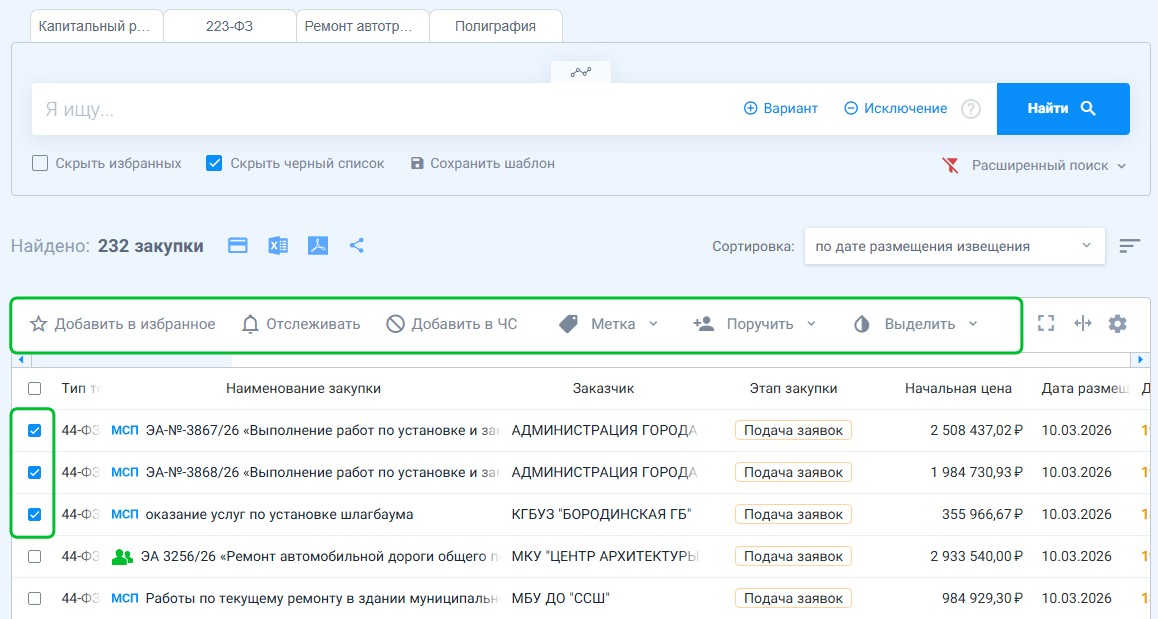Click Этап закупки column header

point(793,389)
